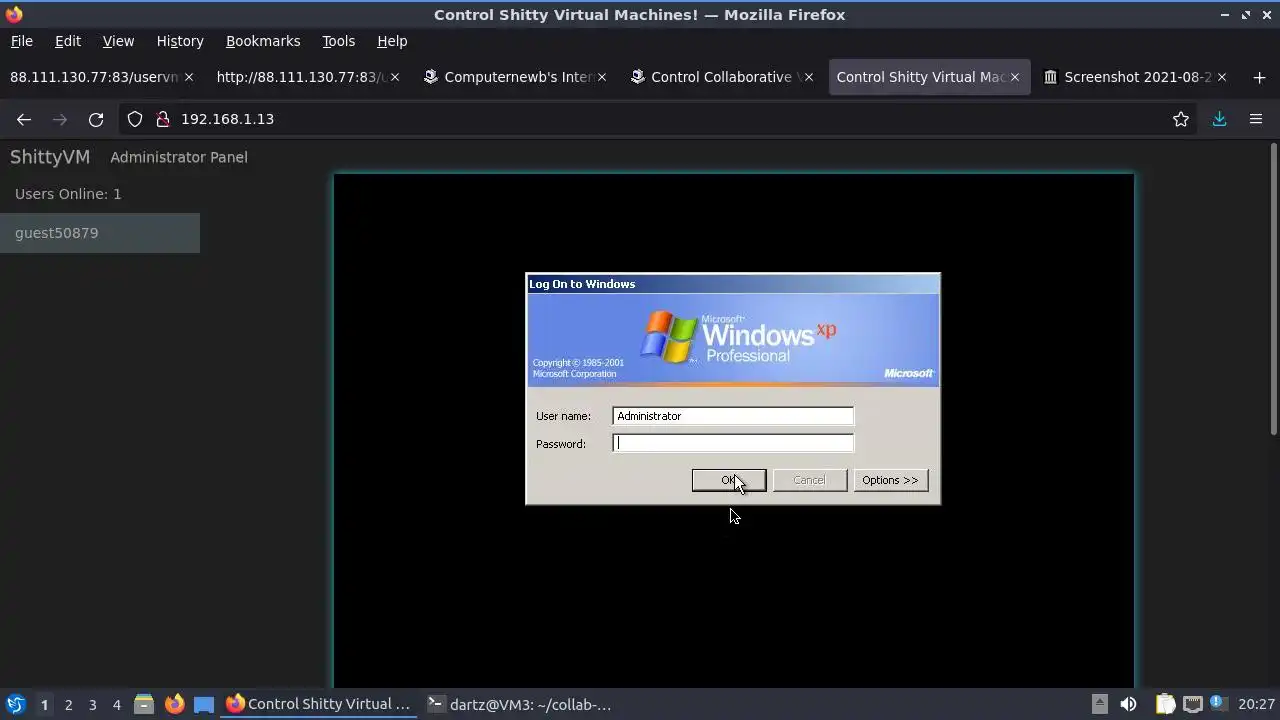Open the volume speaker tray icon
Viewport: 1280px width, 720px height.
(x=1128, y=704)
